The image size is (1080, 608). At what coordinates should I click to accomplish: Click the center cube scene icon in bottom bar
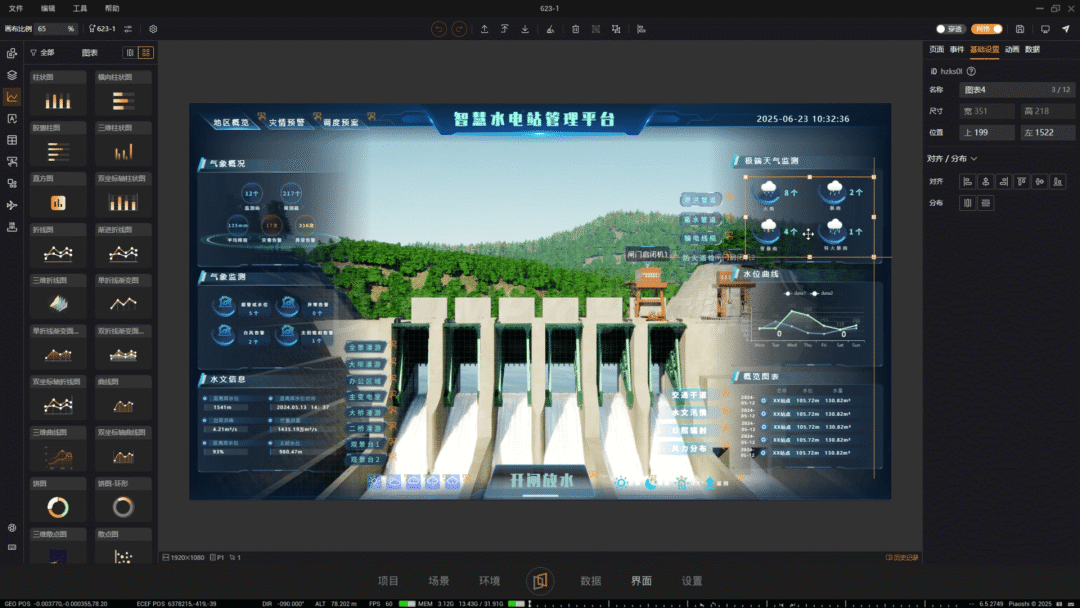[x=540, y=581]
